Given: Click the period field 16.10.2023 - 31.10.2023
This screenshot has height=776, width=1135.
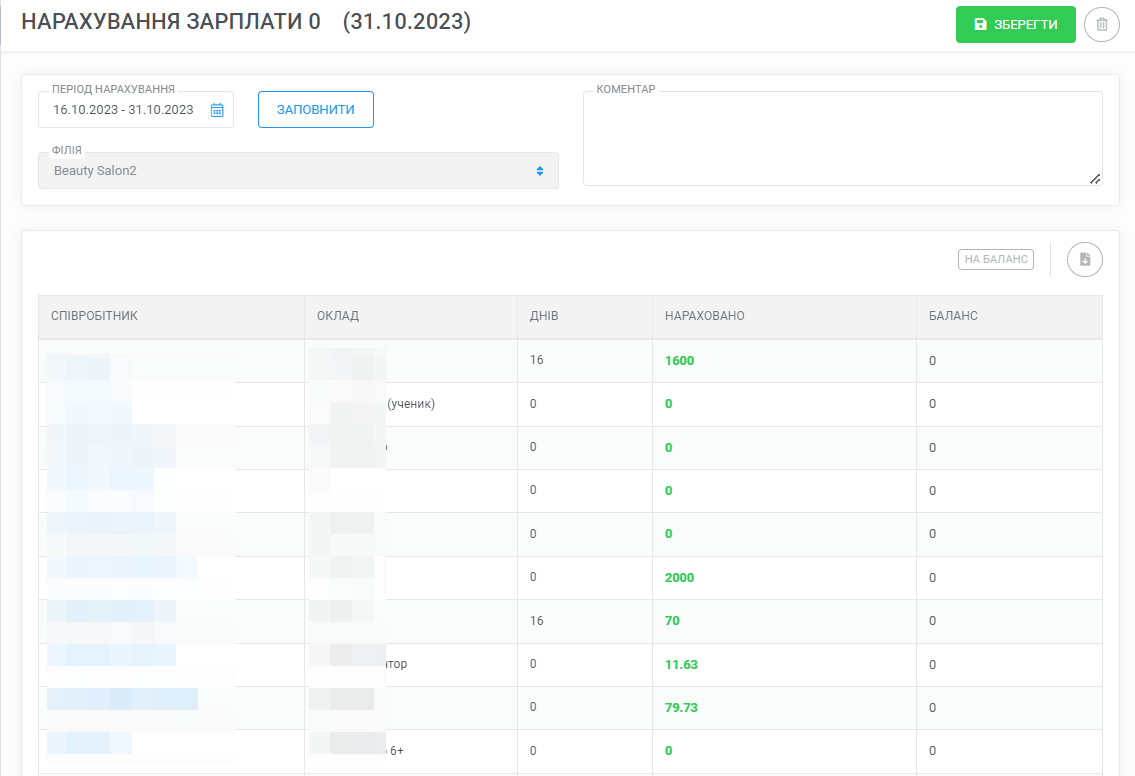Looking at the screenshot, I should pyautogui.click(x=135, y=110).
